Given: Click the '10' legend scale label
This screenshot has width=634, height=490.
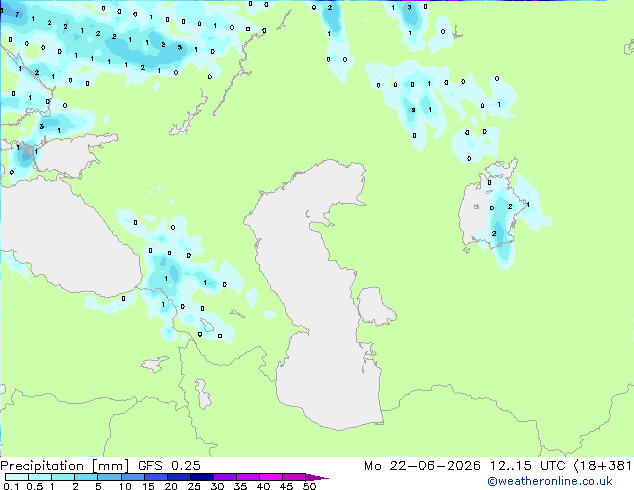Looking at the screenshot, I should (125, 486).
